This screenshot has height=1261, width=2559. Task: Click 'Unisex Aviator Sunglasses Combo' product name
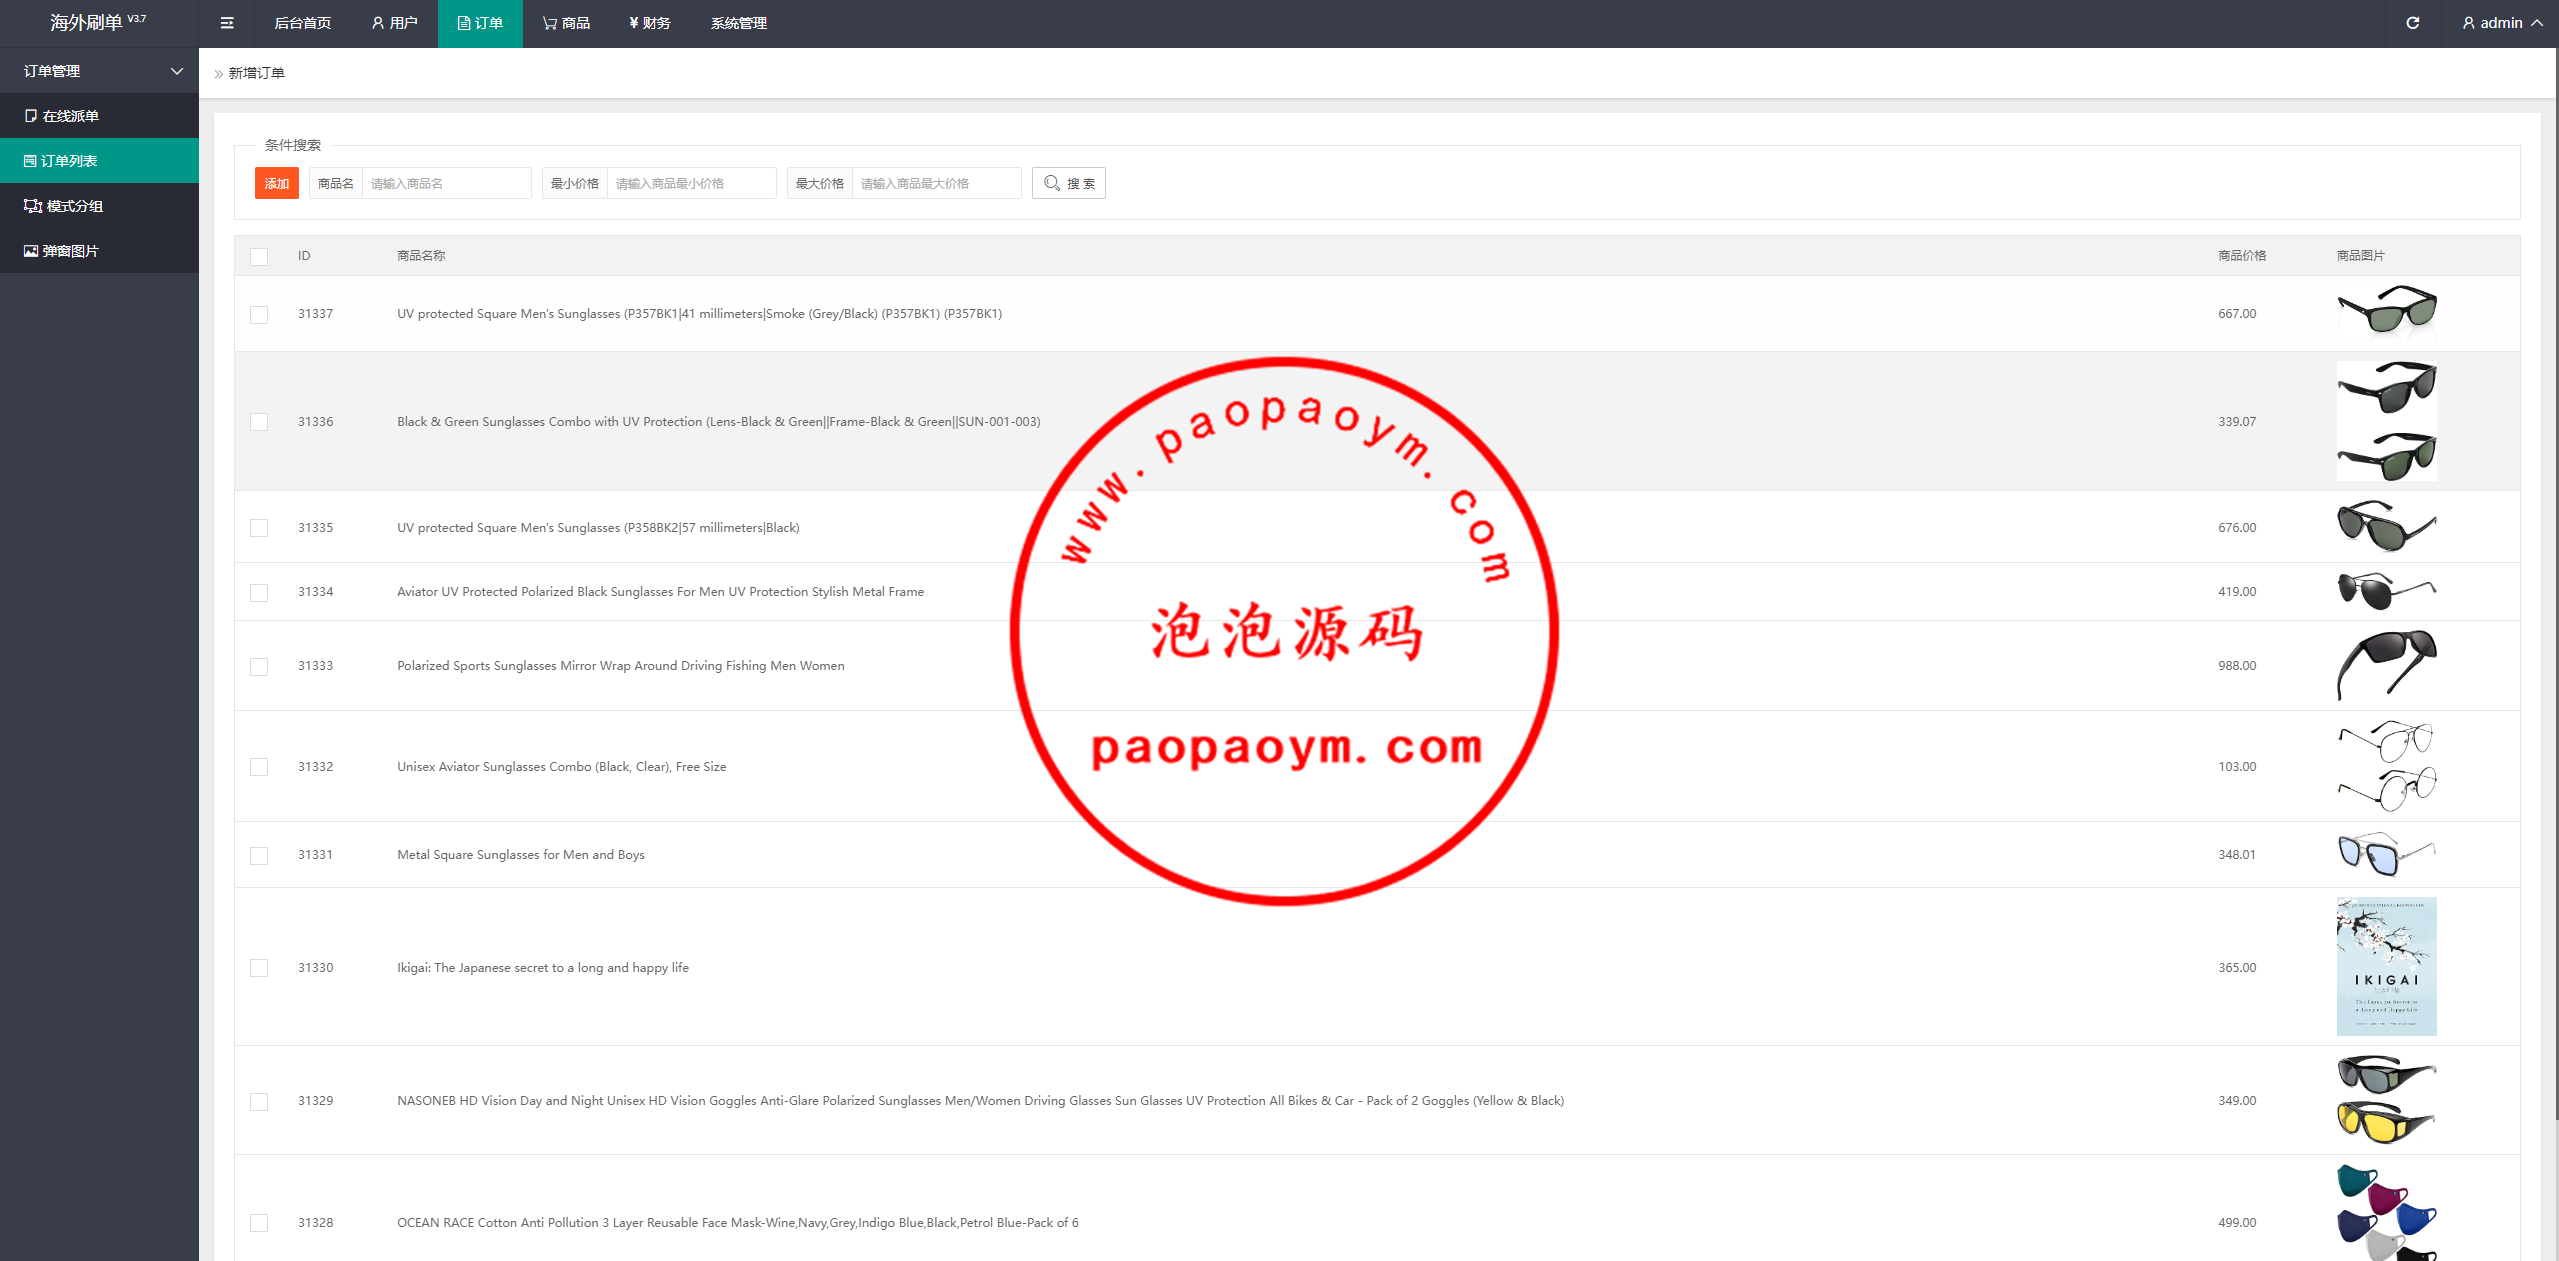coord(562,767)
